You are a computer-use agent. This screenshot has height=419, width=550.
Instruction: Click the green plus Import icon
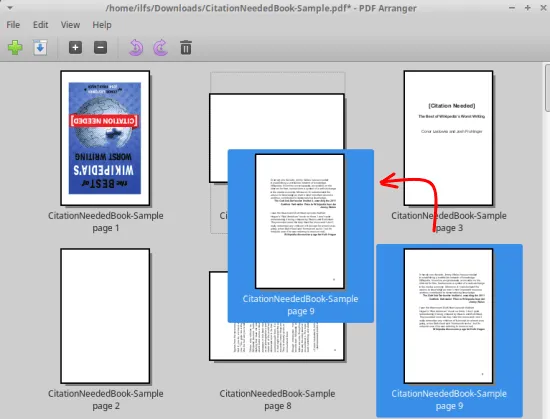click(x=15, y=47)
